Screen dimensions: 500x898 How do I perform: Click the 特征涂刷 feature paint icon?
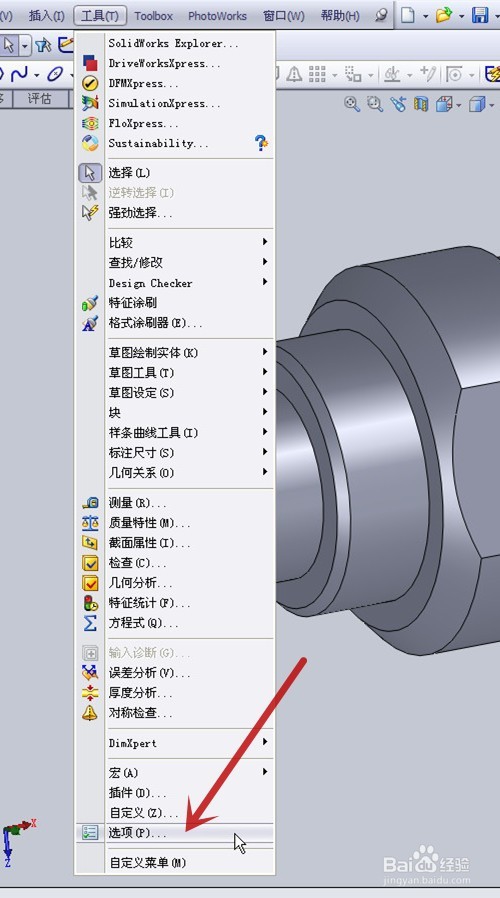90,303
